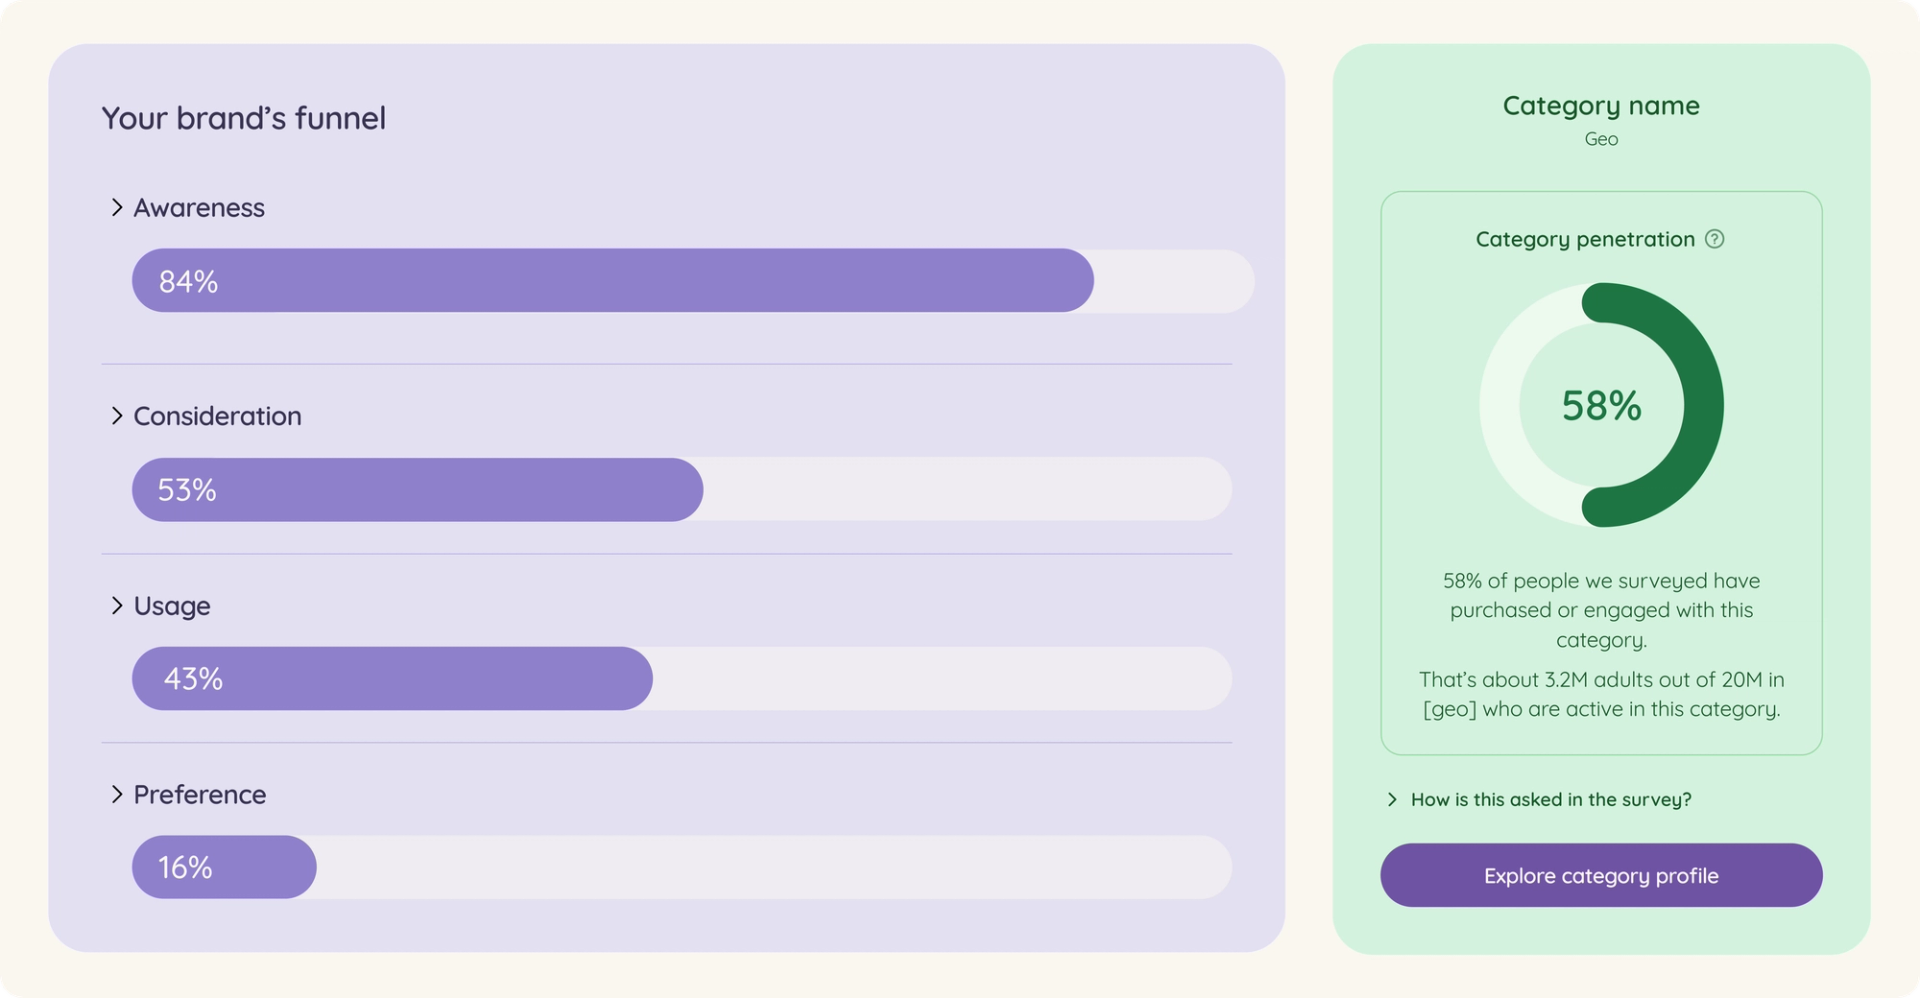Open the survey question disclosure chevron
1920x998 pixels.
(x=1392, y=799)
